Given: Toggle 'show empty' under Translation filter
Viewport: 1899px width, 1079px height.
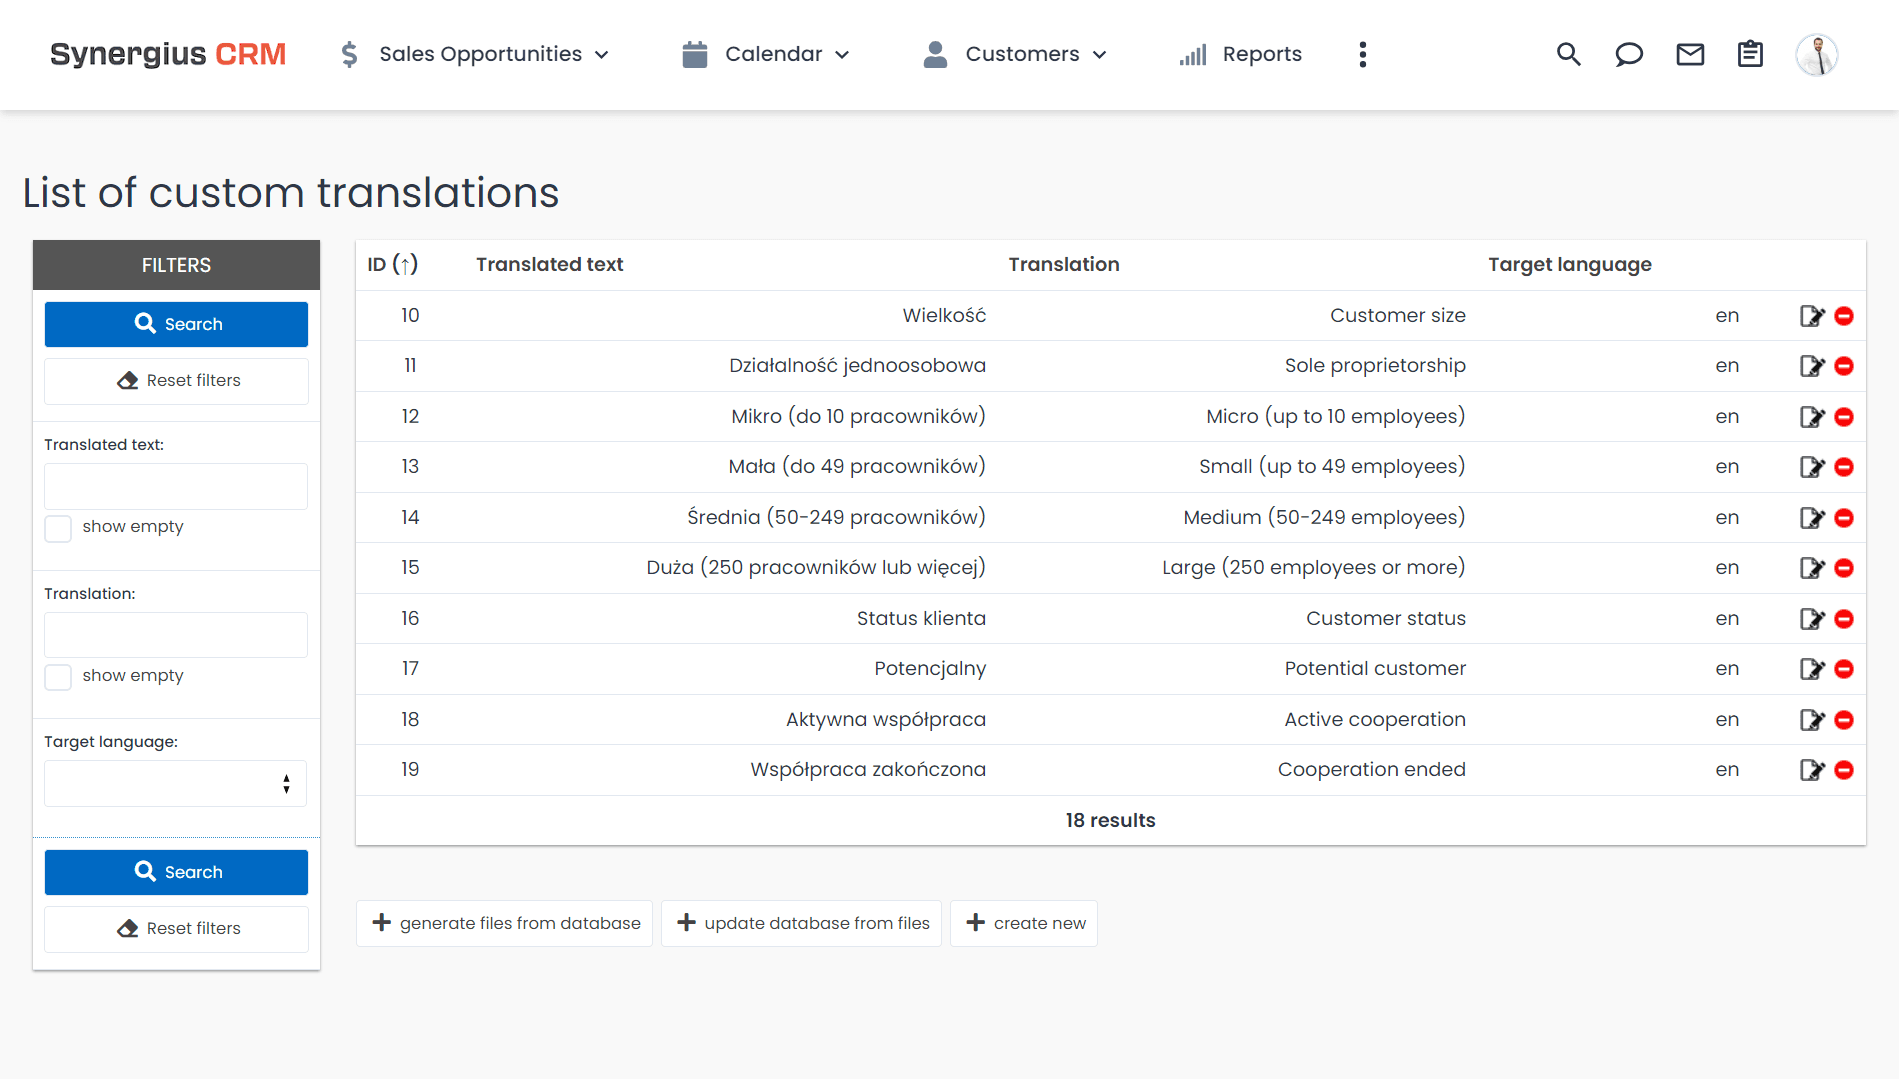Looking at the screenshot, I should 59,677.
